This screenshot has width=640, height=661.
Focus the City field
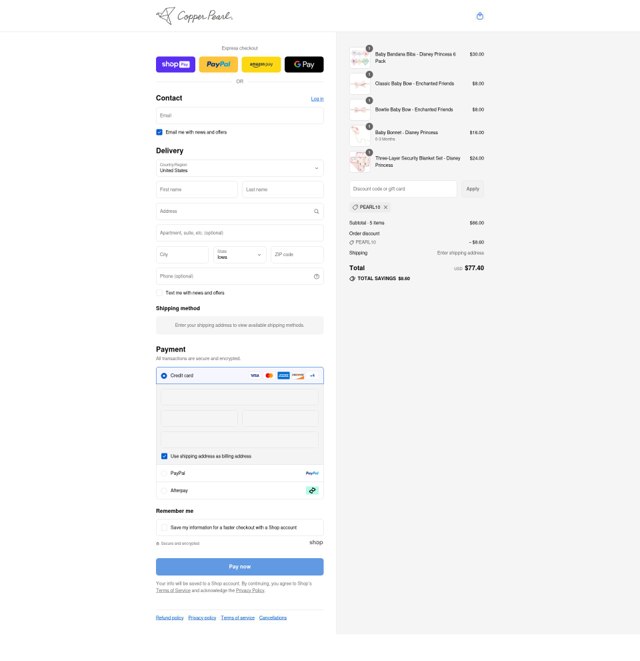pyautogui.click(x=182, y=255)
